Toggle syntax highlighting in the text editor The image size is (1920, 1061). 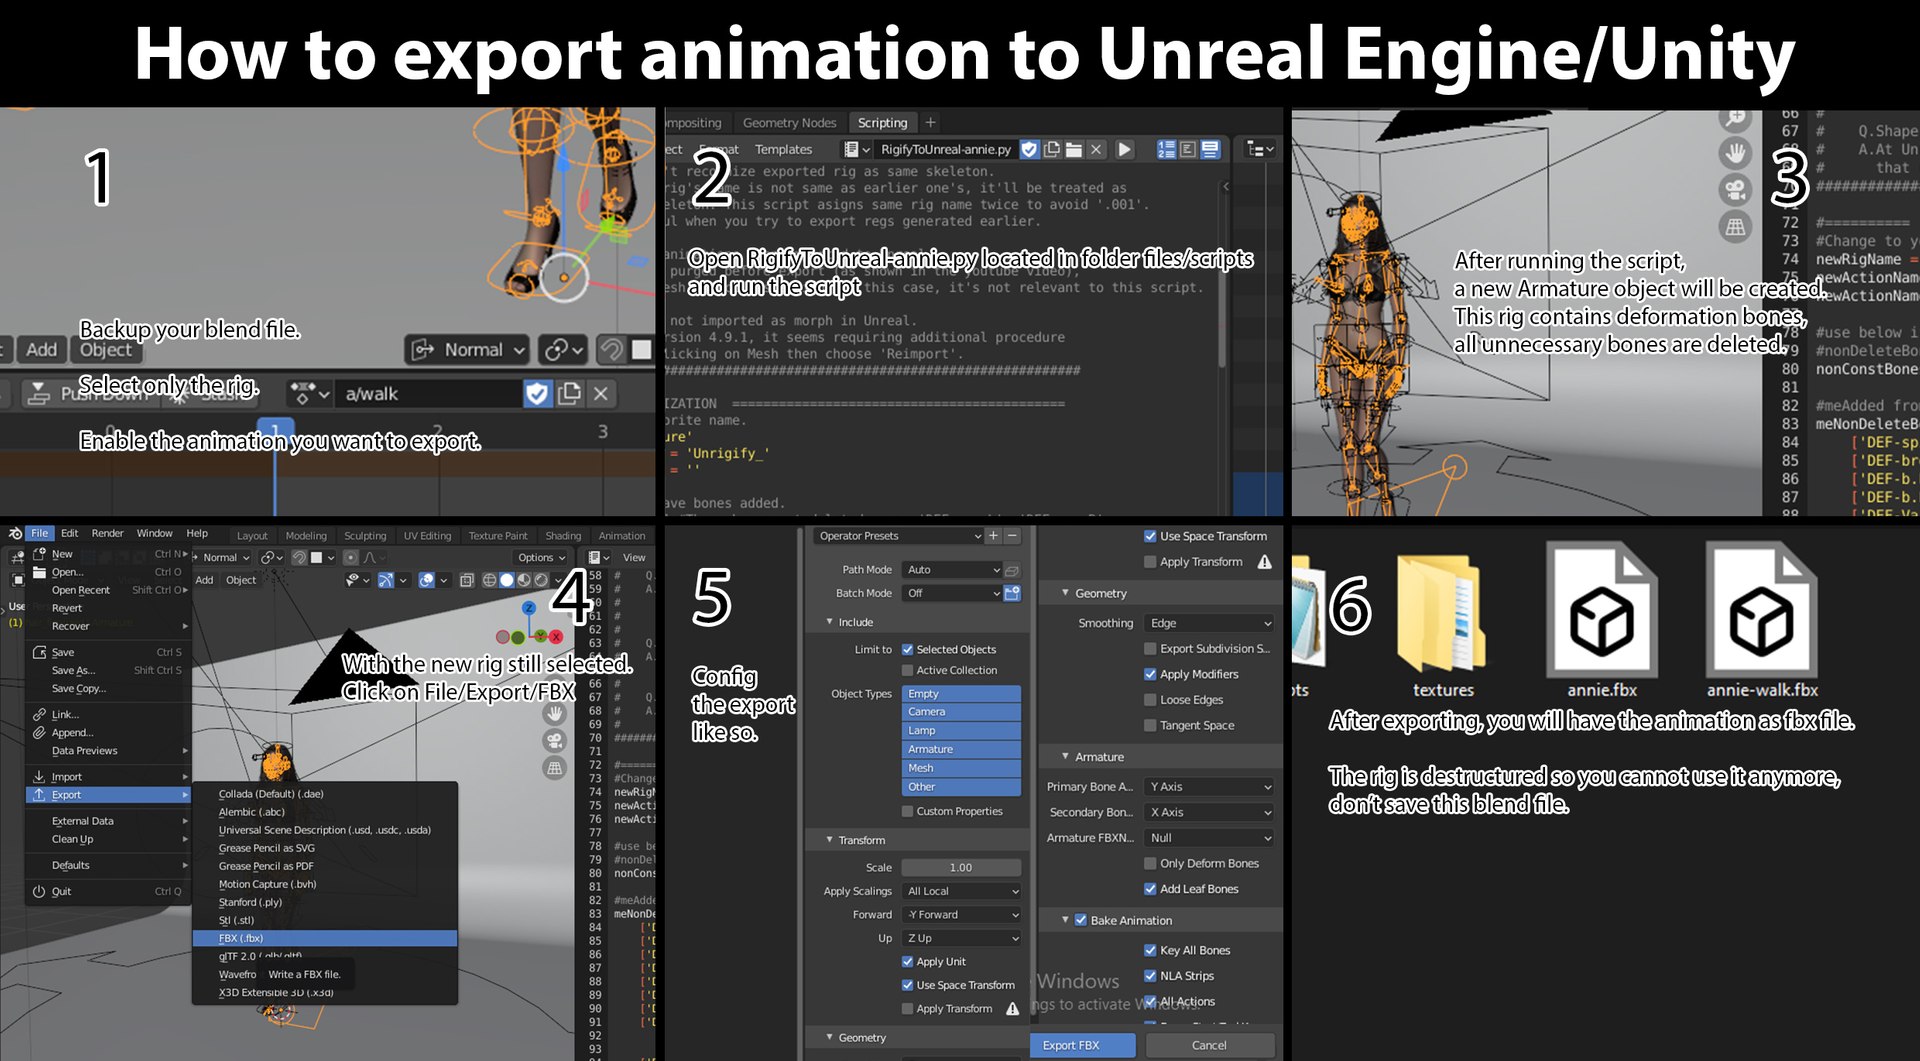point(1210,149)
